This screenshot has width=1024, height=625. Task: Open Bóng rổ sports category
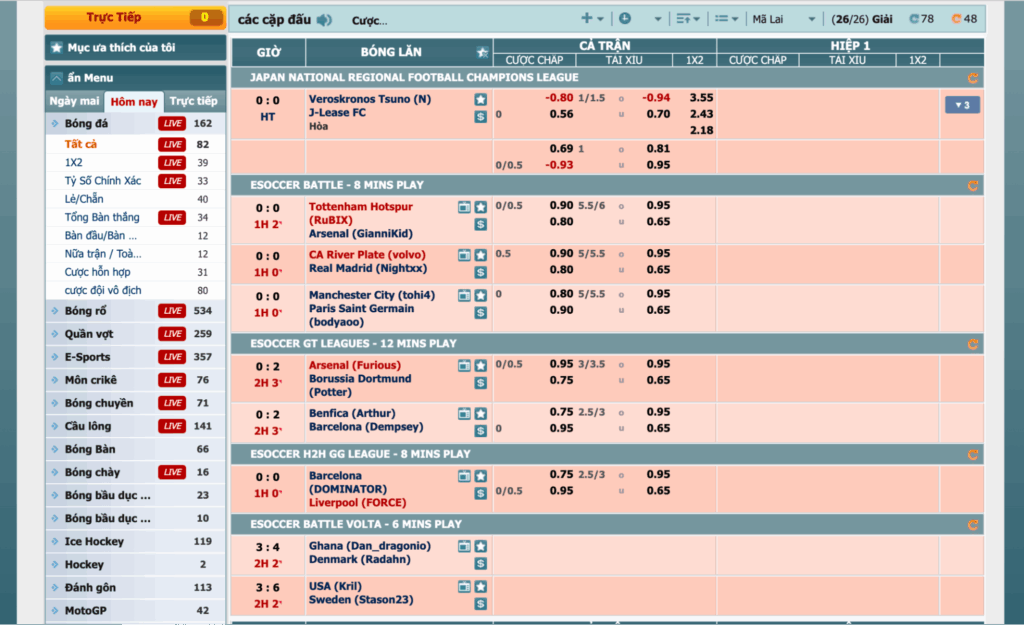pos(86,311)
